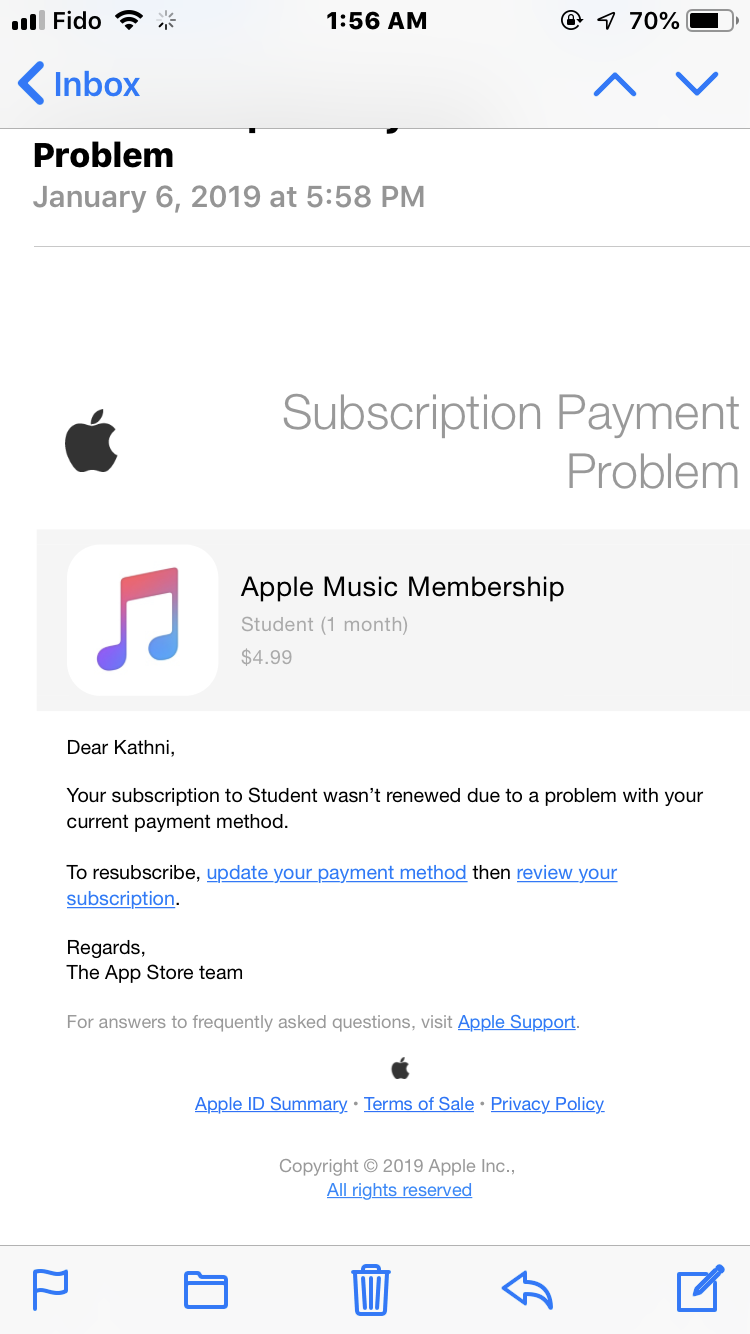
Task: Tap the reply arrow icon
Action: (x=527, y=1289)
